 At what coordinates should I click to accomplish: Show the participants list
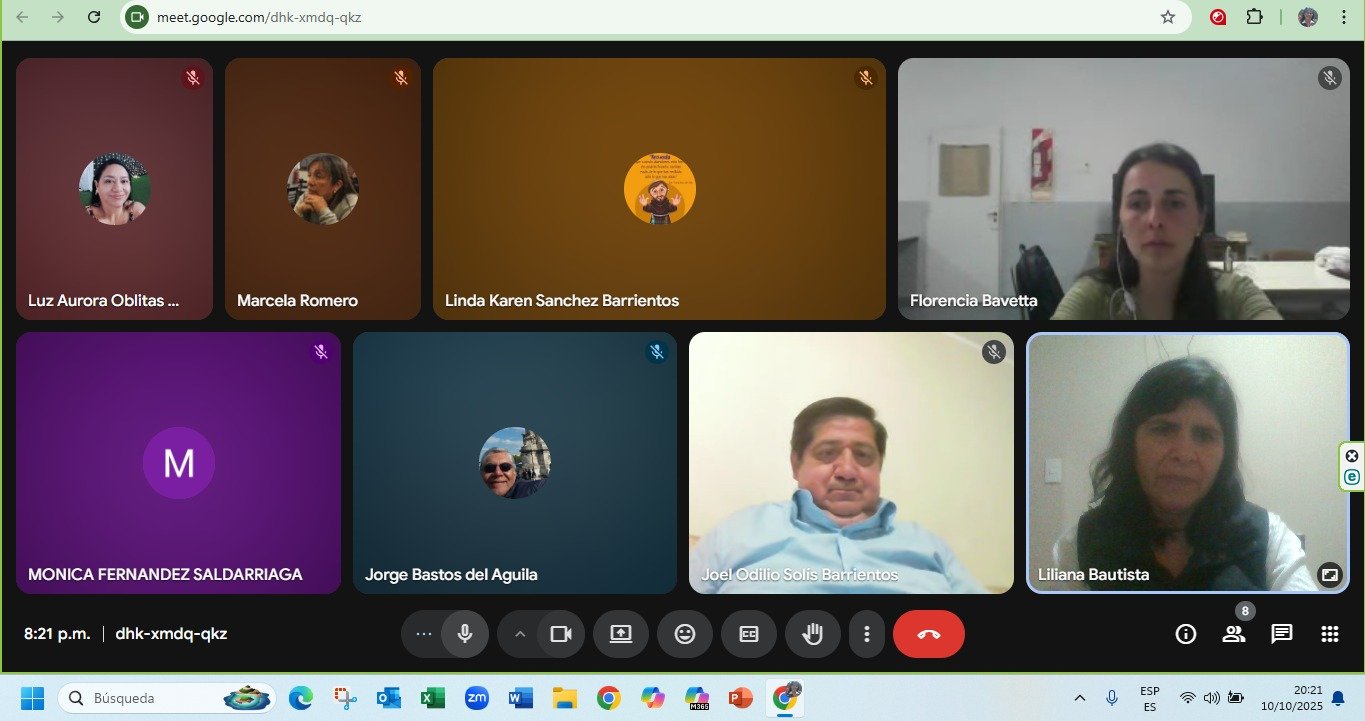1234,634
